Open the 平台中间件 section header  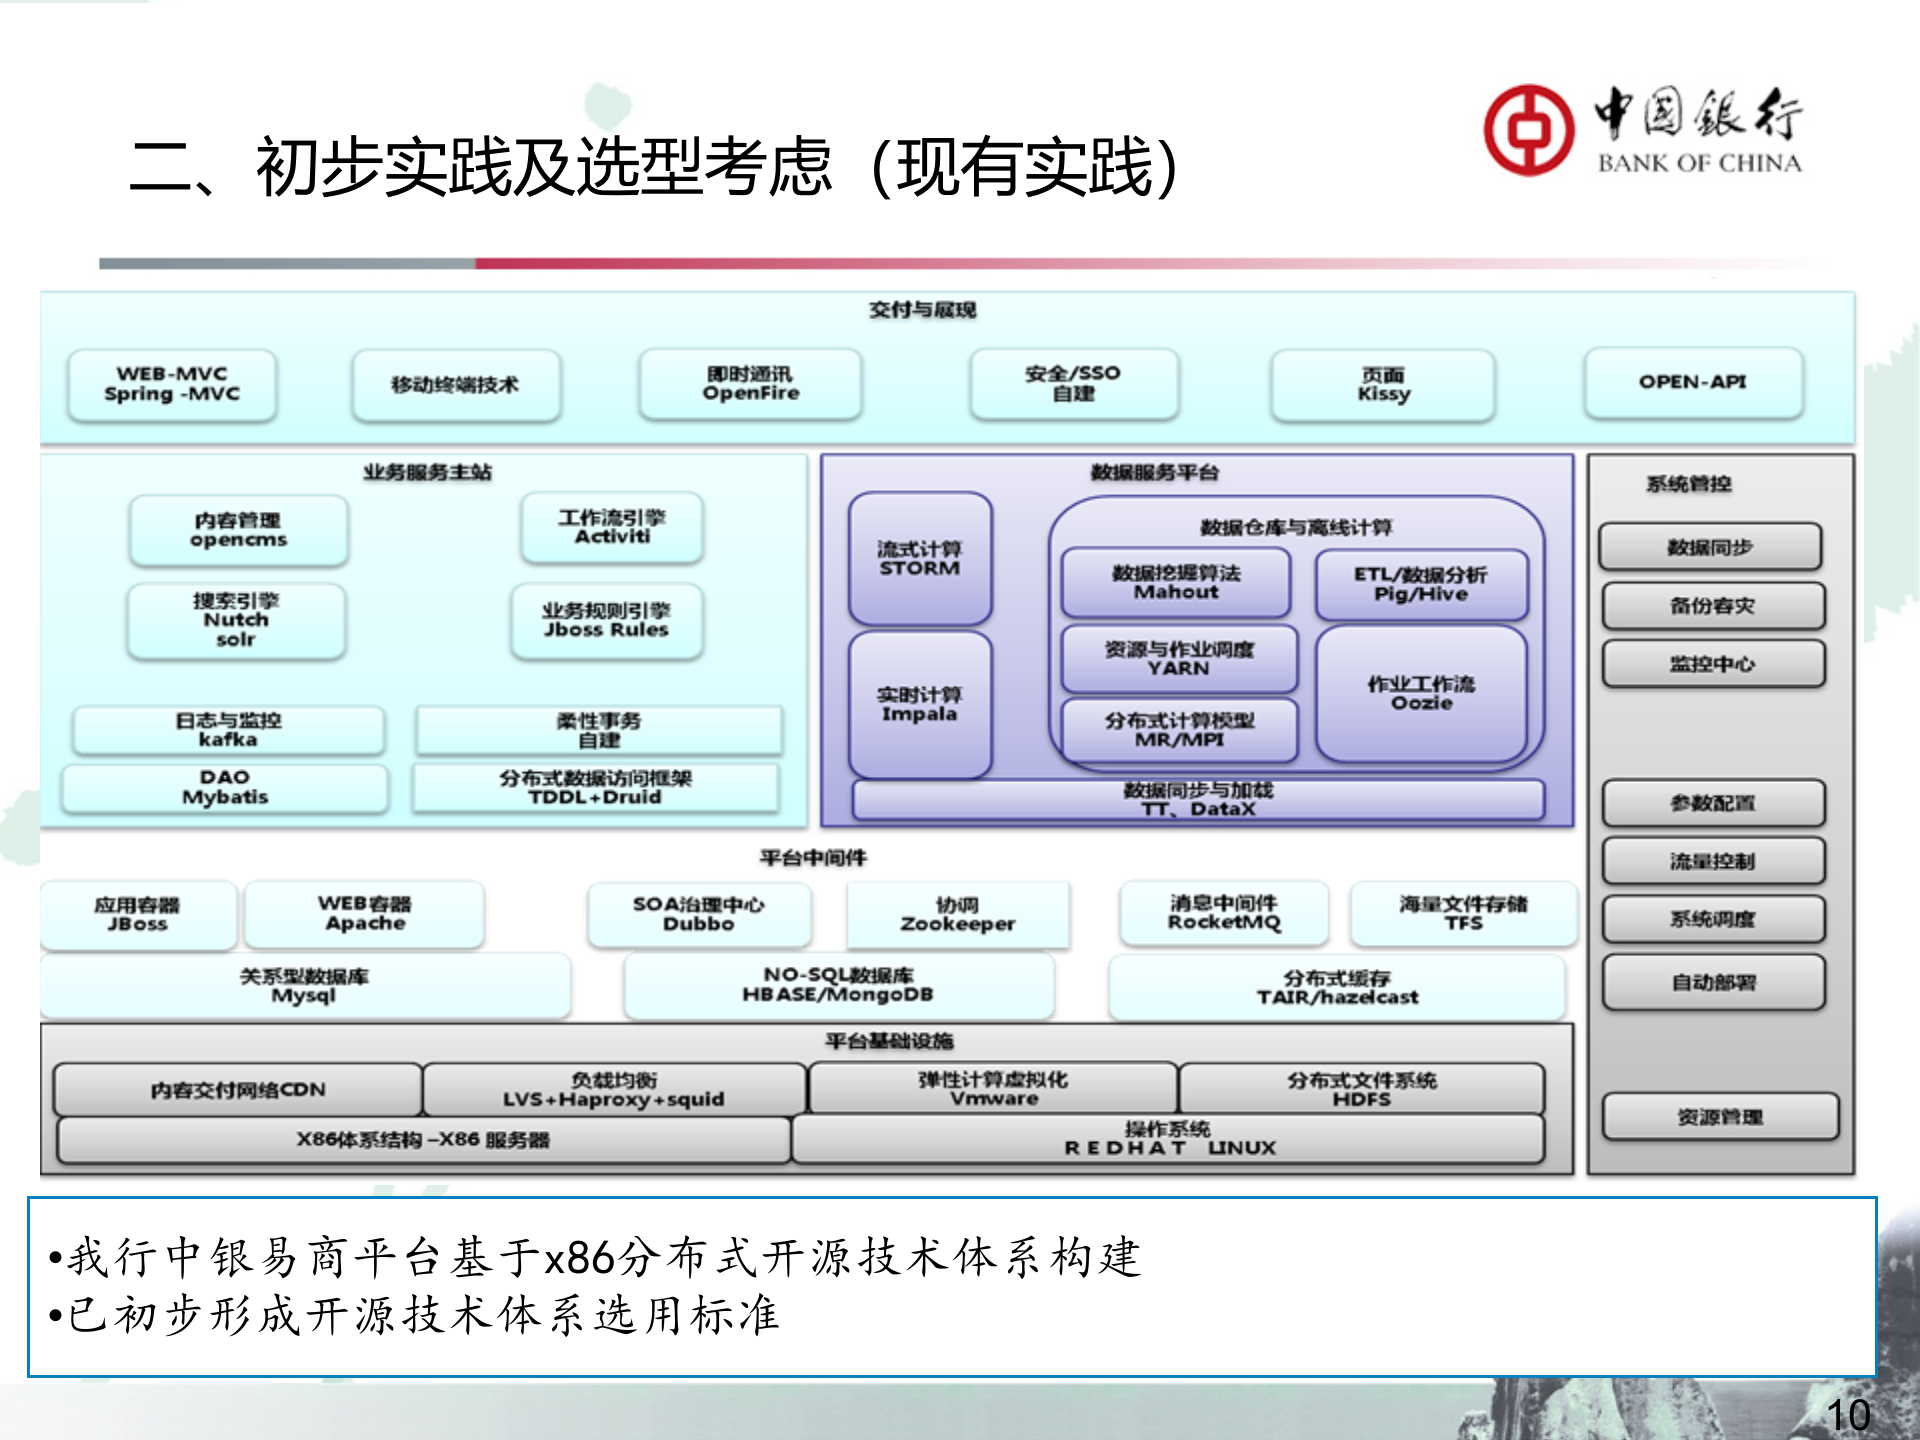click(812, 857)
